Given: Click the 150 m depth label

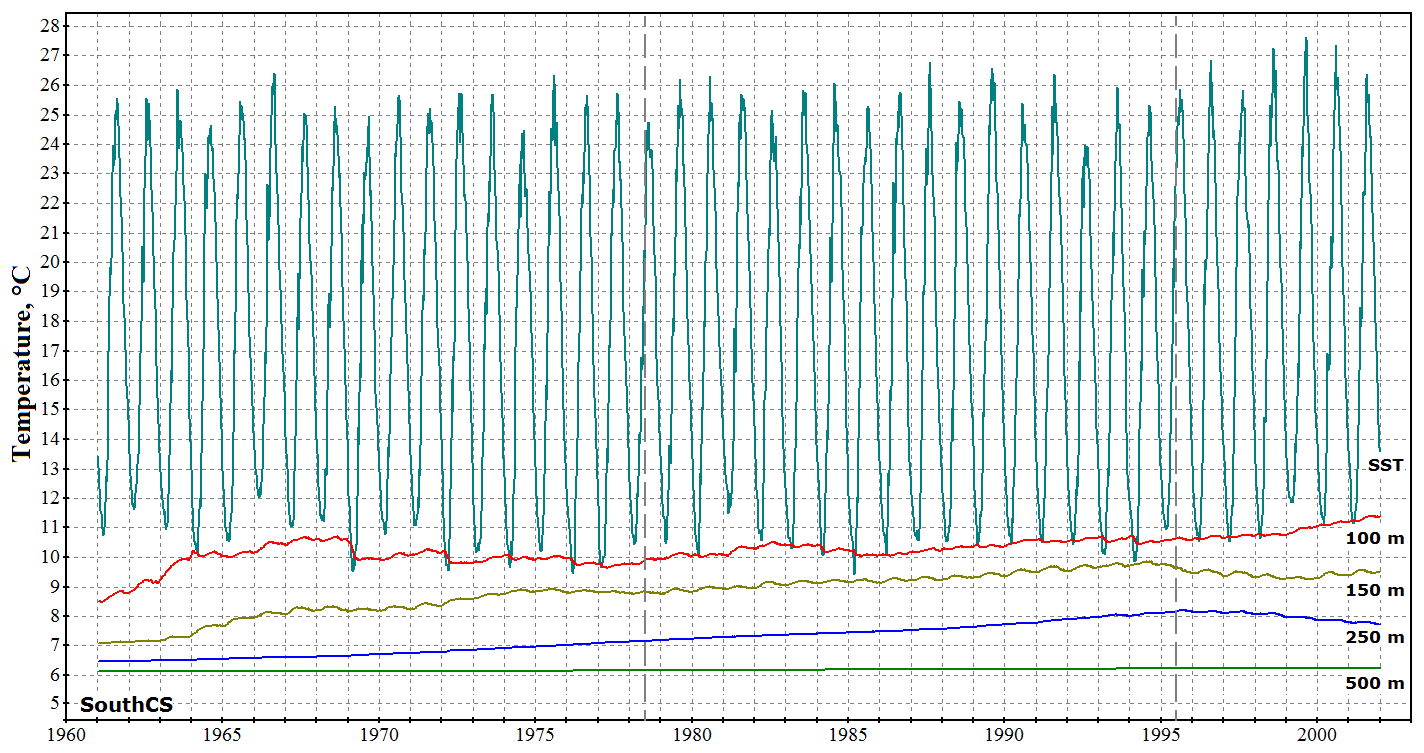Looking at the screenshot, I should [x=1376, y=590].
